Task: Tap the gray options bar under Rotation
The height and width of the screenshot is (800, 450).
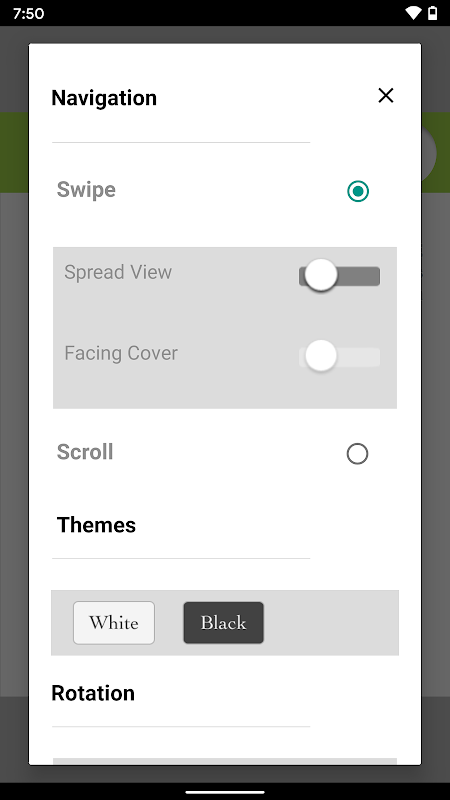Action: point(225,761)
